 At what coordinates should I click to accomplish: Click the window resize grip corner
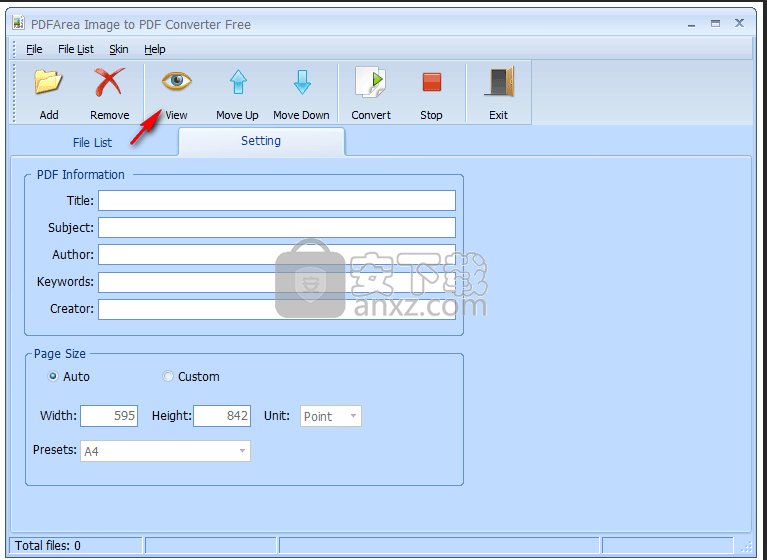747,547
